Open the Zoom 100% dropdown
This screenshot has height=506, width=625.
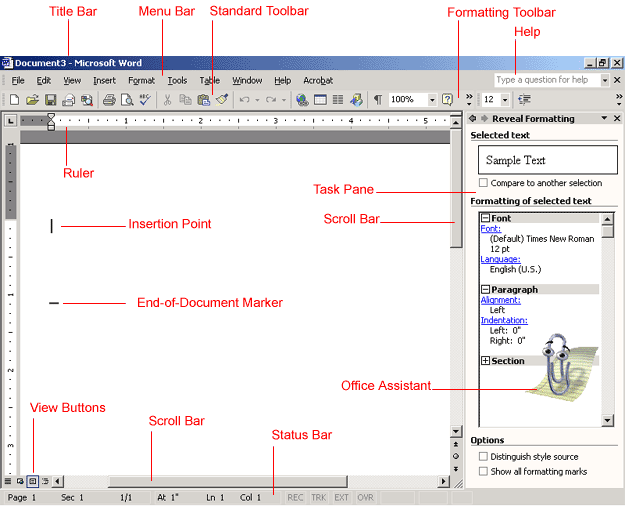click(432, 100)
